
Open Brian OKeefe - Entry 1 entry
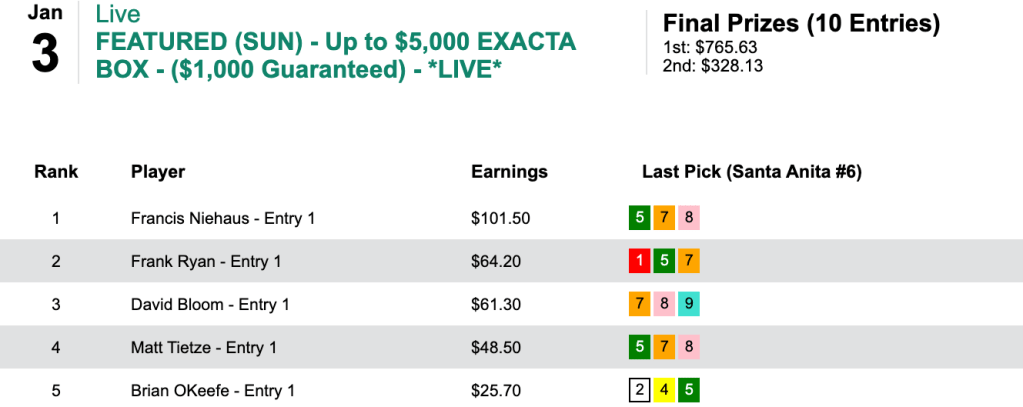212,391
